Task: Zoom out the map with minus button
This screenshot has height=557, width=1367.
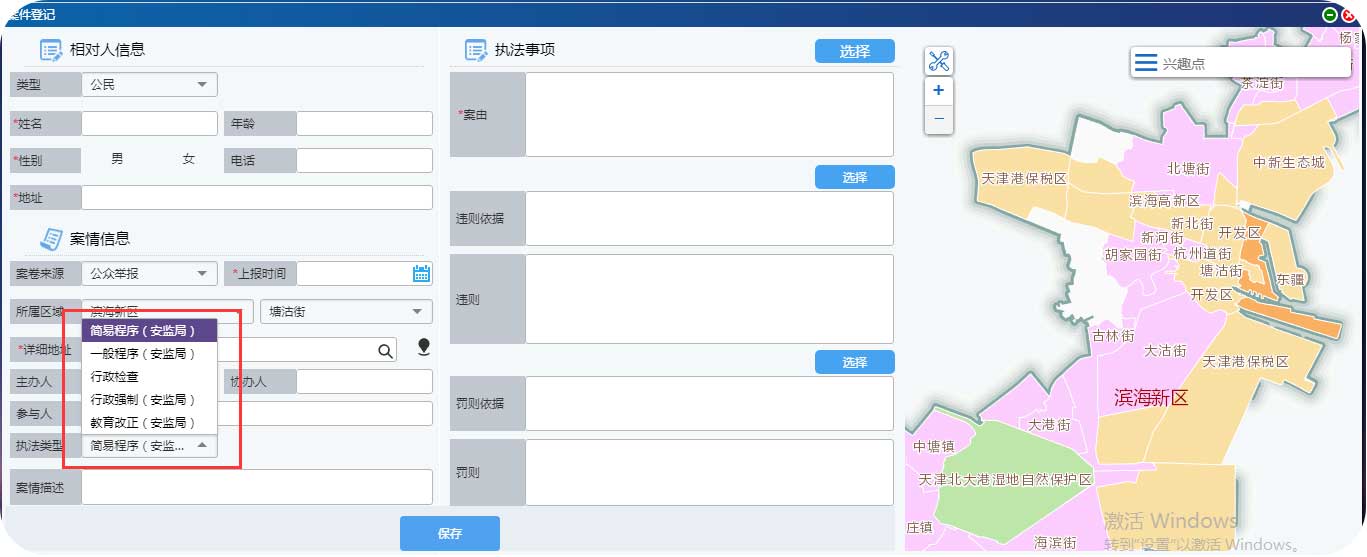Action: pyautogui.click(x=938, y=118)
